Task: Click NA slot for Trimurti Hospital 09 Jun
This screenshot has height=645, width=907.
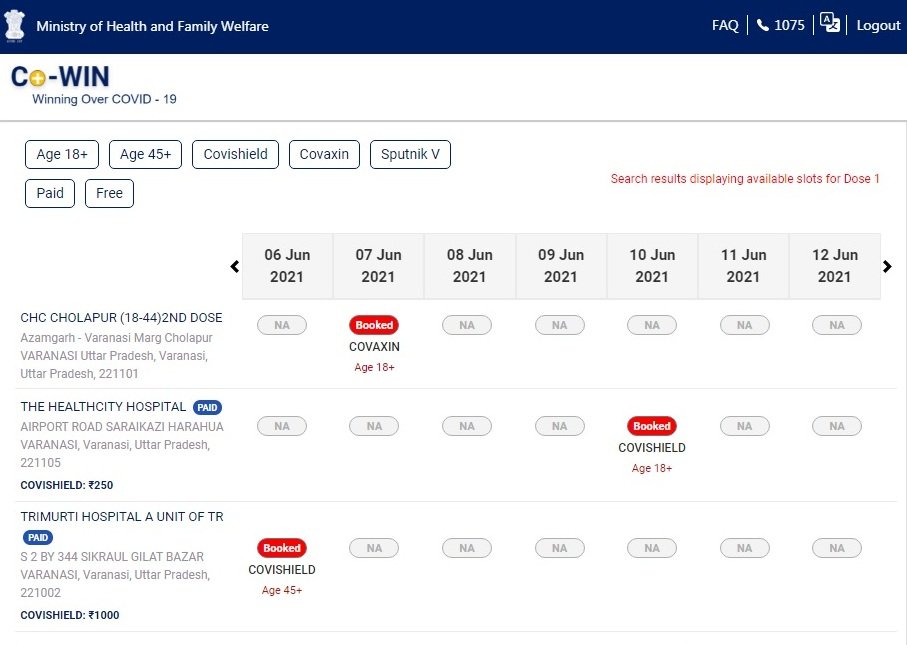Action: pos(559,548)
